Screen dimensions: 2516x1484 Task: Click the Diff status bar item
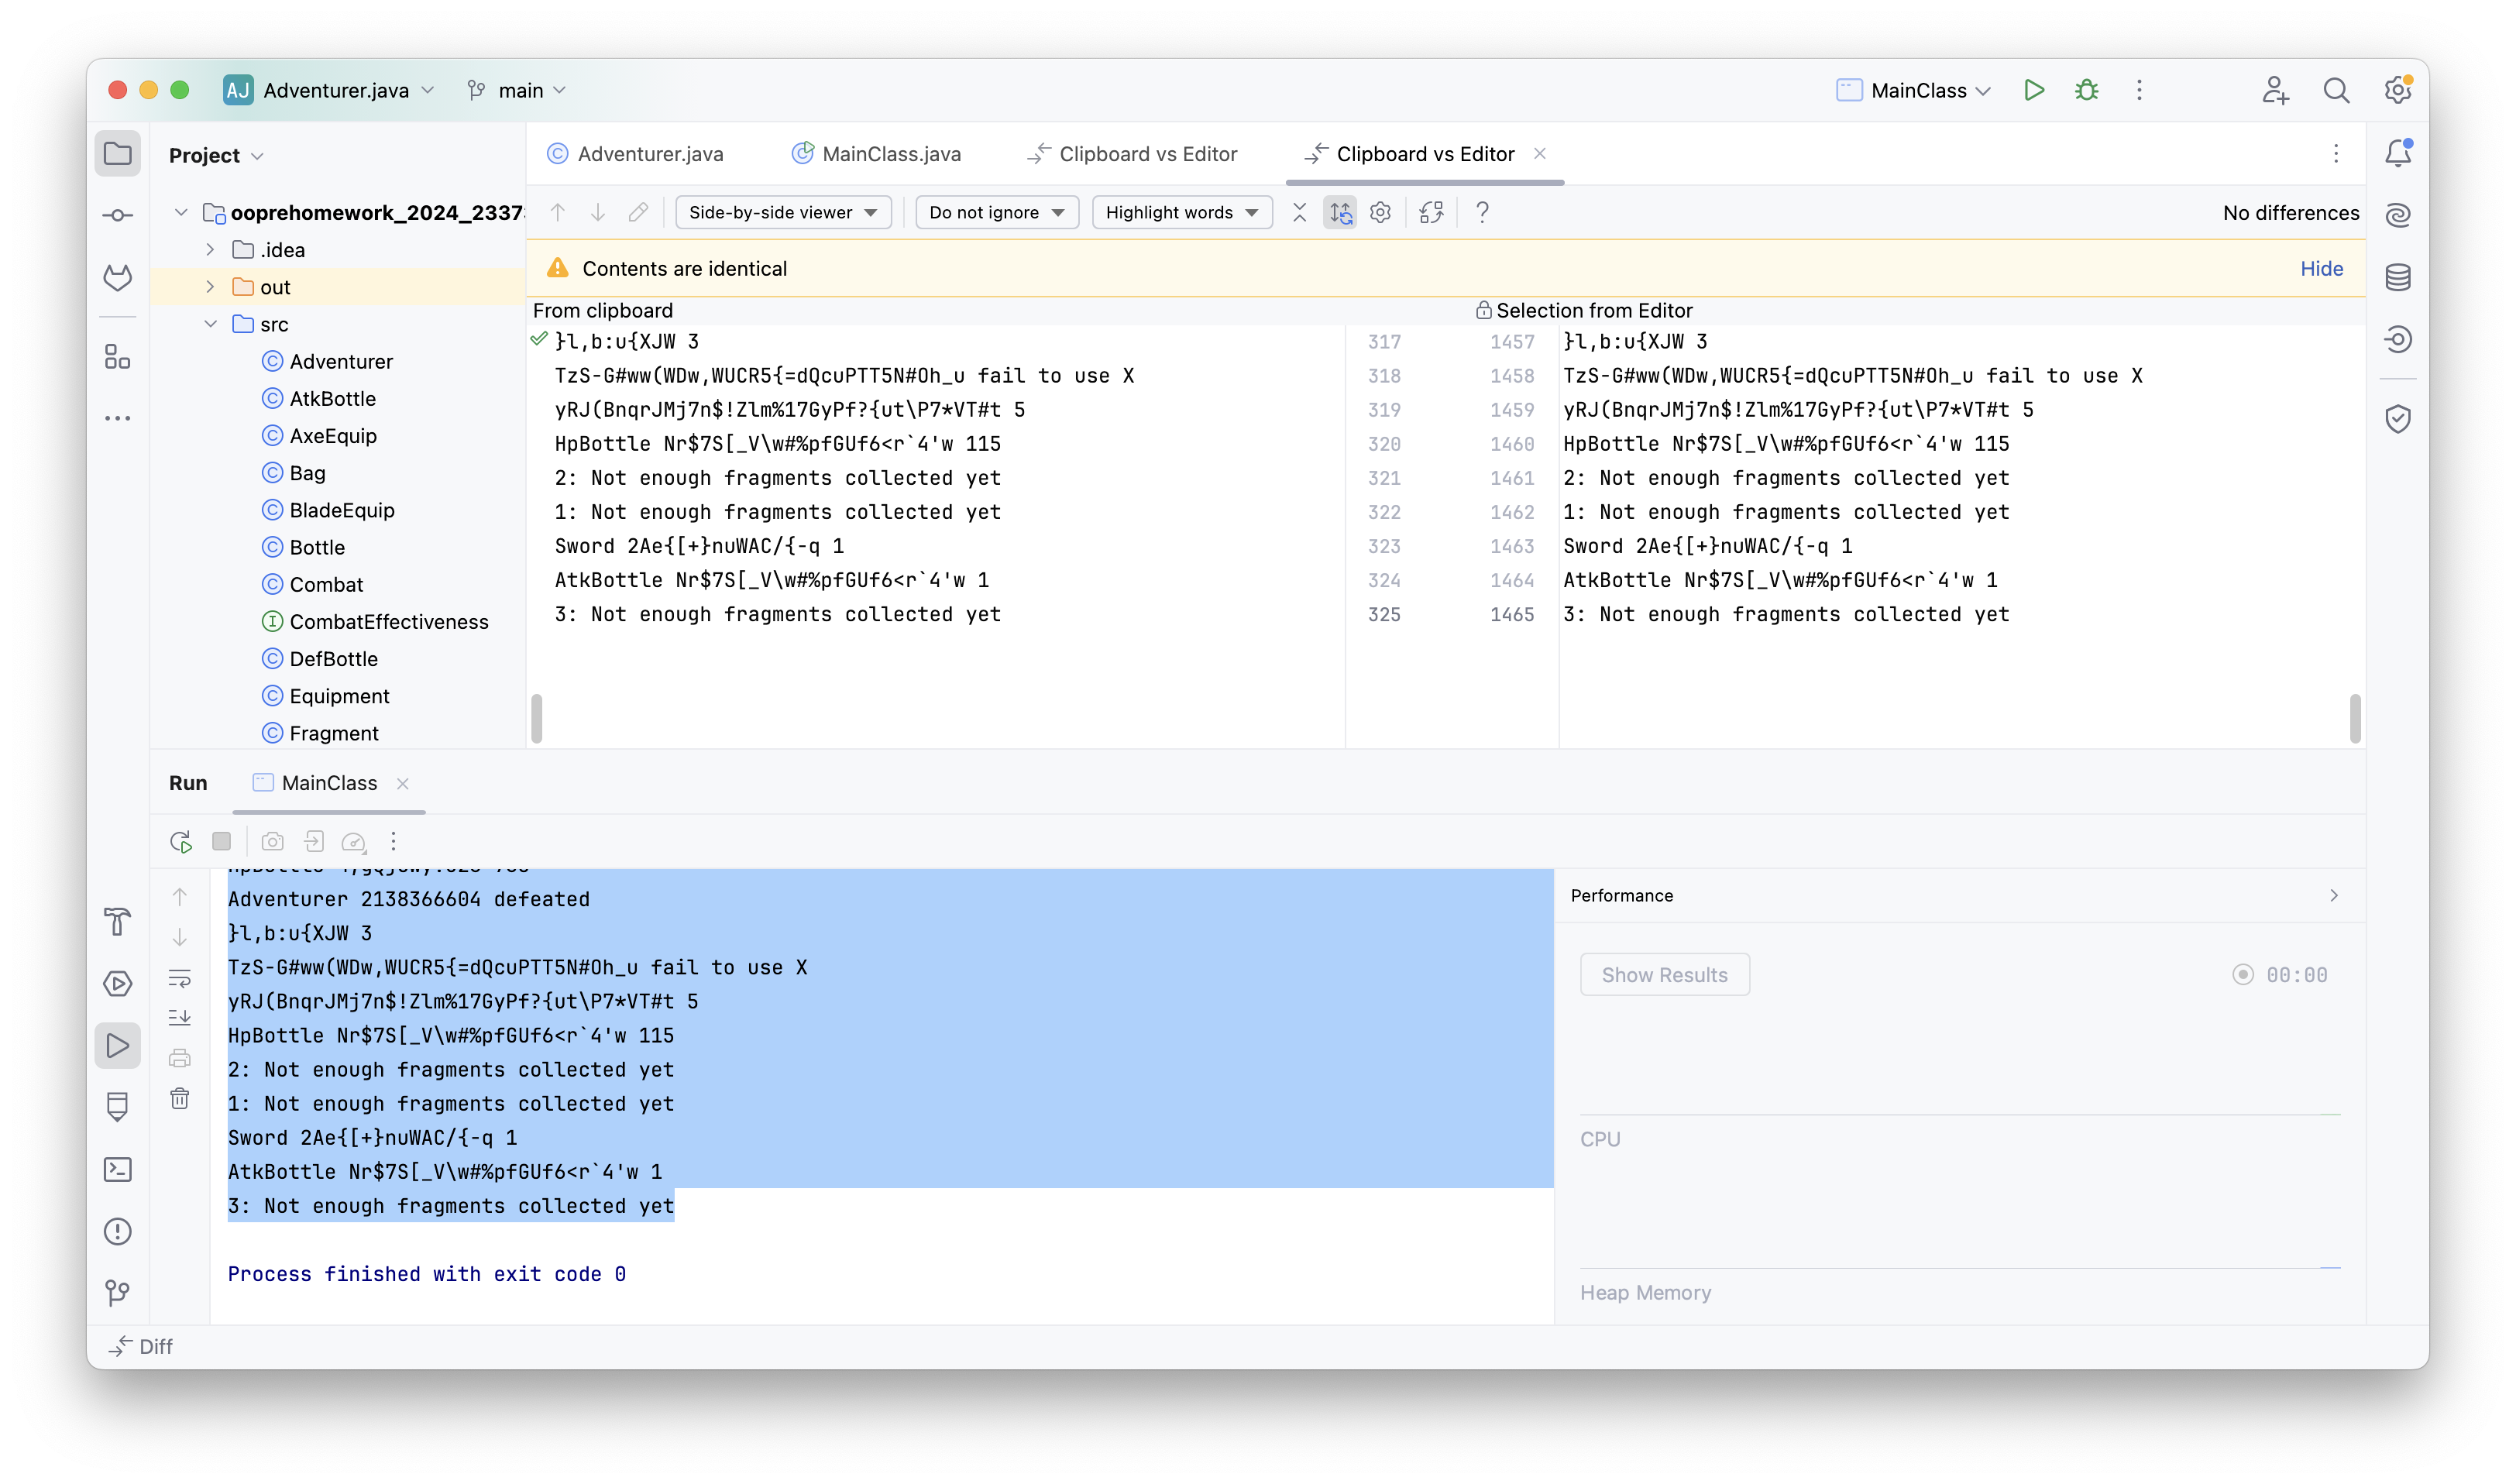coord(141,1346)
